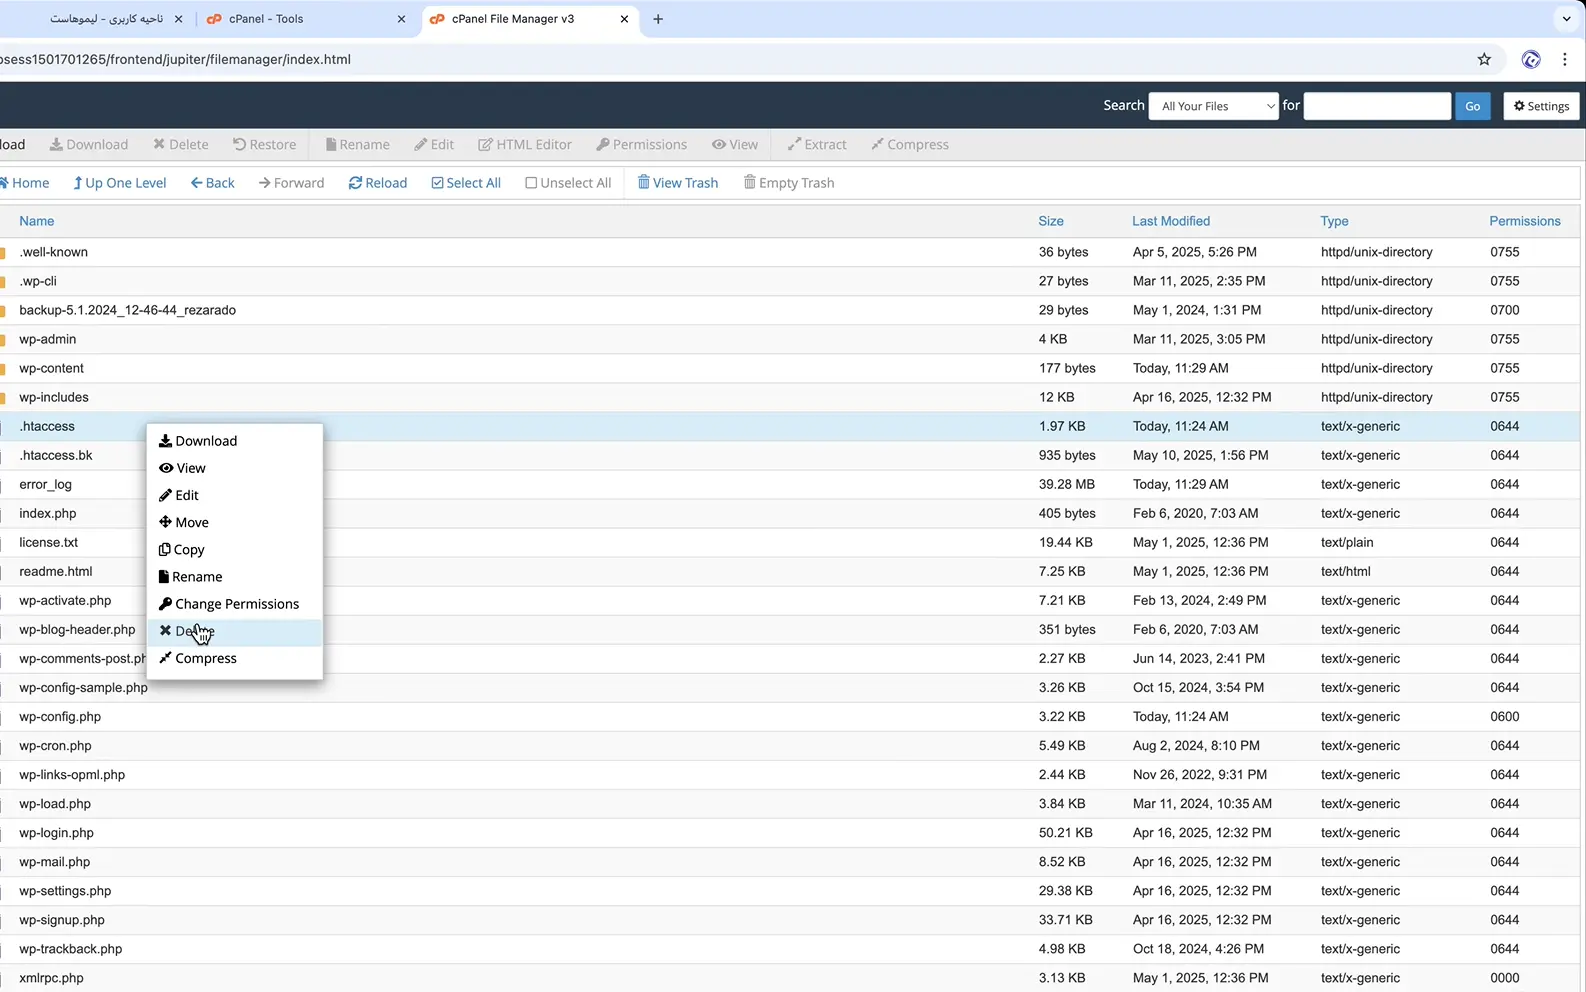
Task: Click the Settings gear button
Action: pyautogui.click(x=1540, y=106)
